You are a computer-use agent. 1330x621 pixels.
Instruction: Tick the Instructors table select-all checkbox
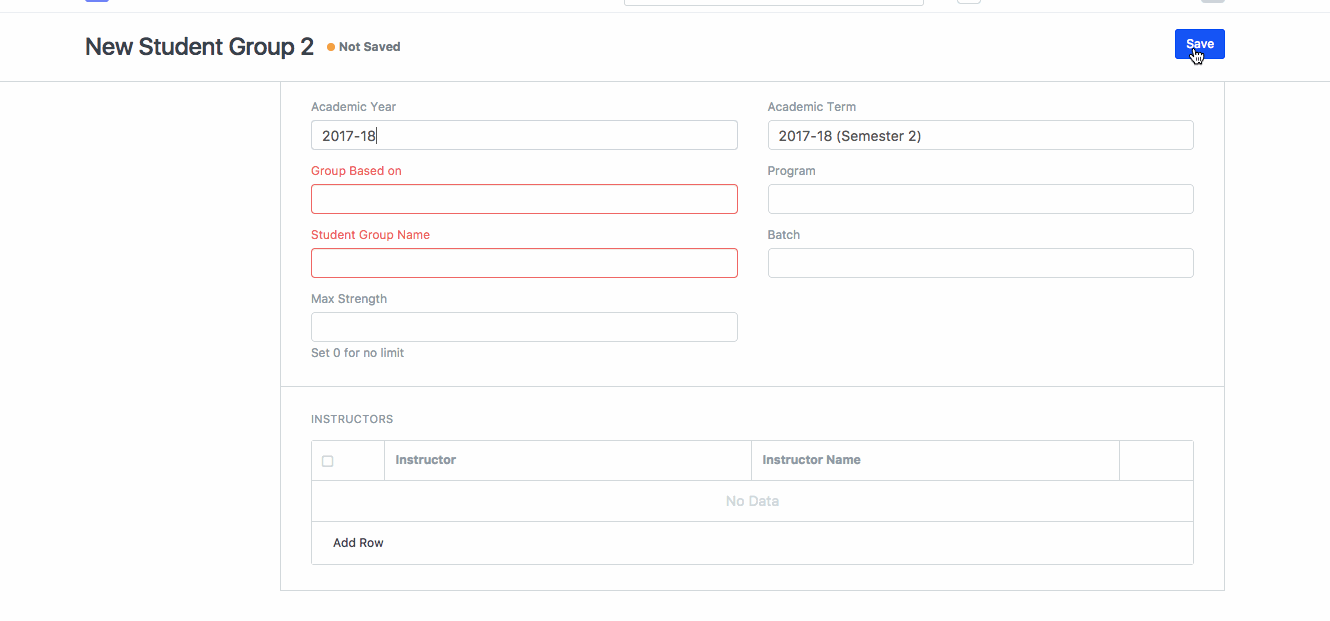327,461
